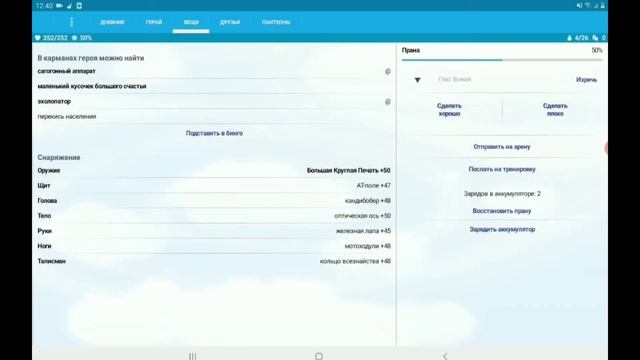
Task: Expand the god voice dropdown arrow
Action: point(418,80)
